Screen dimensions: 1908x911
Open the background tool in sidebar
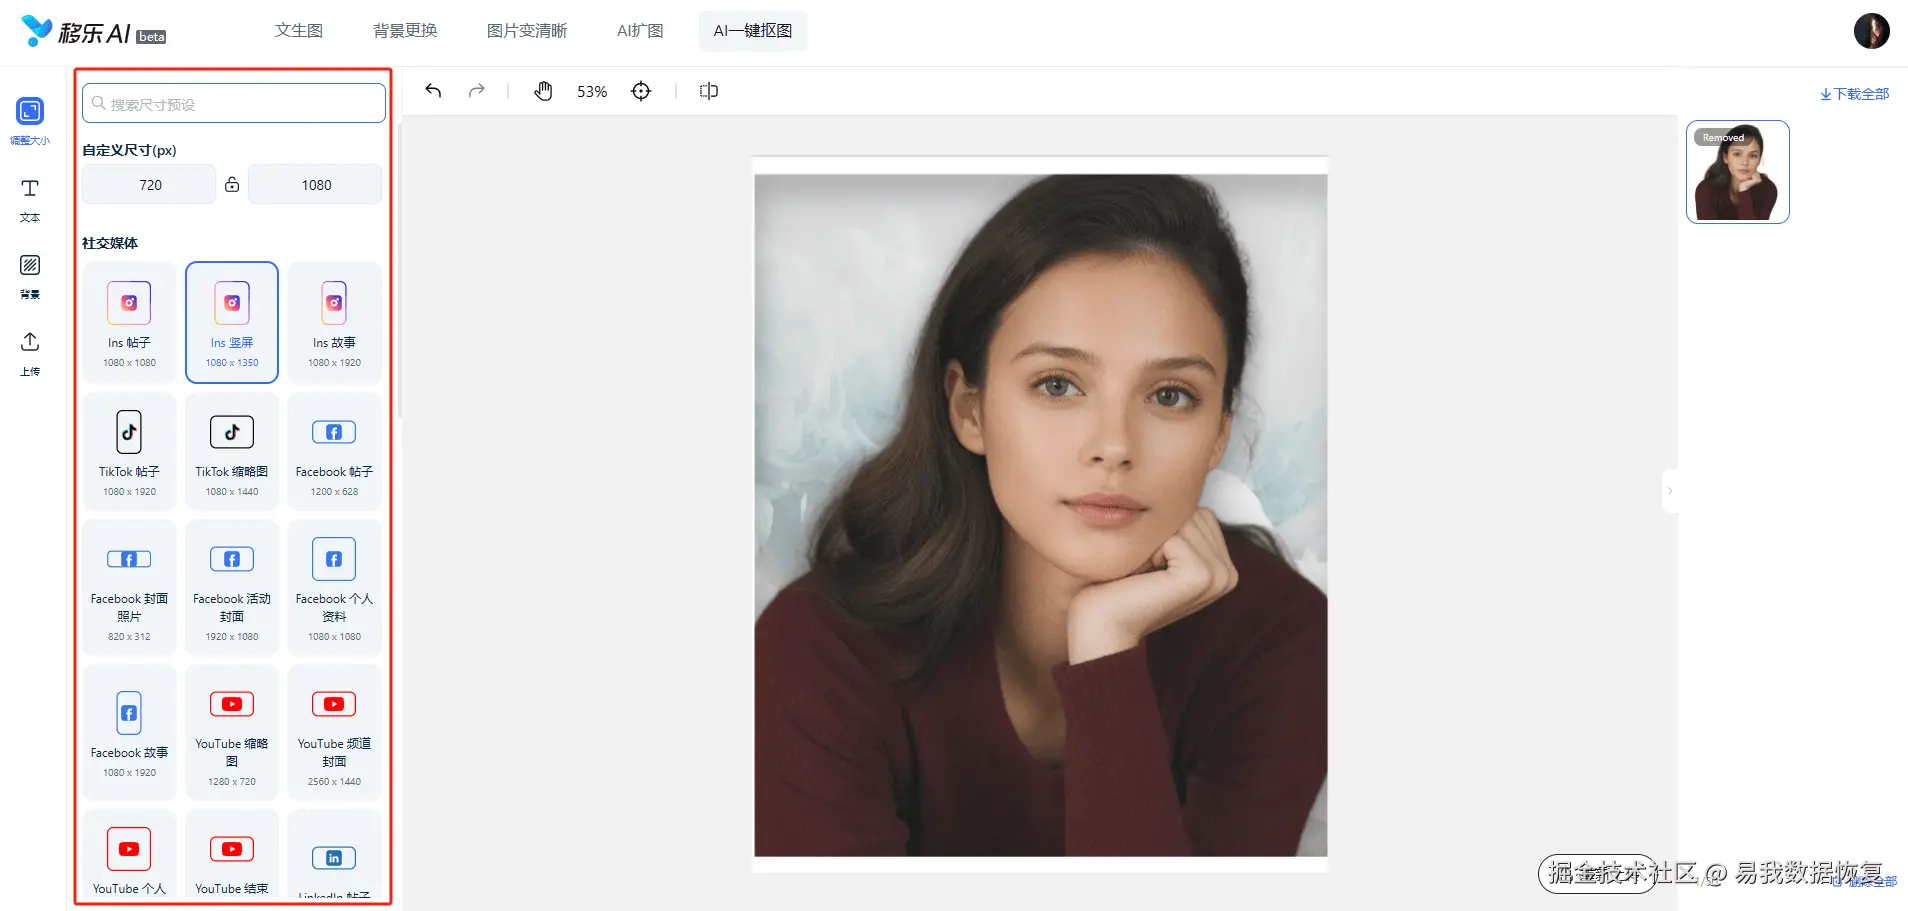click(30, 277)
